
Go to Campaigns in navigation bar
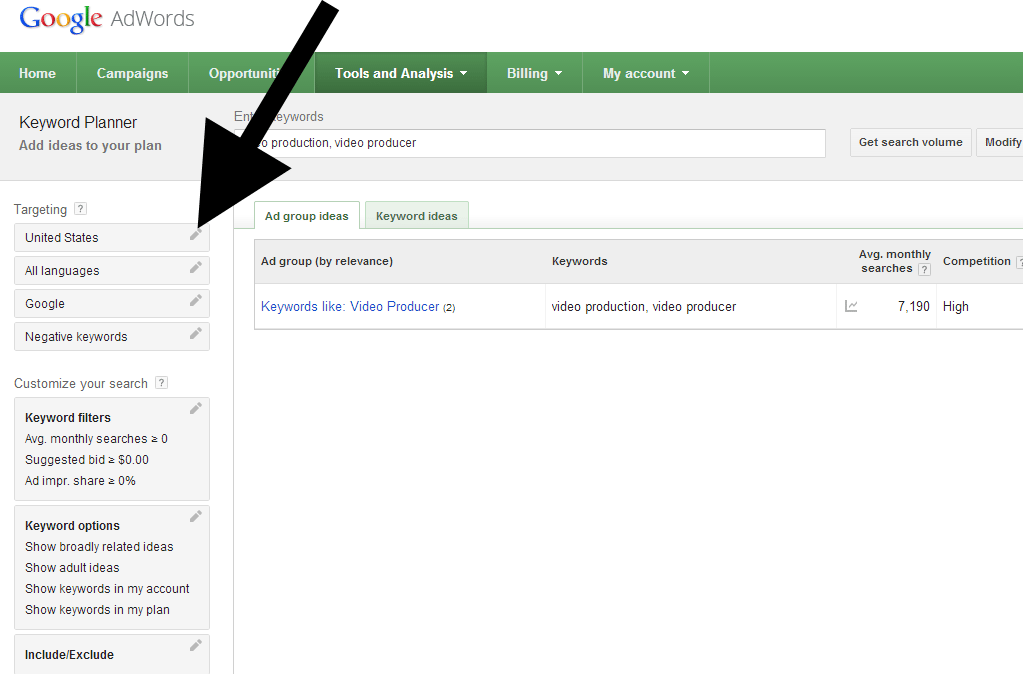(x=132, y=73)
